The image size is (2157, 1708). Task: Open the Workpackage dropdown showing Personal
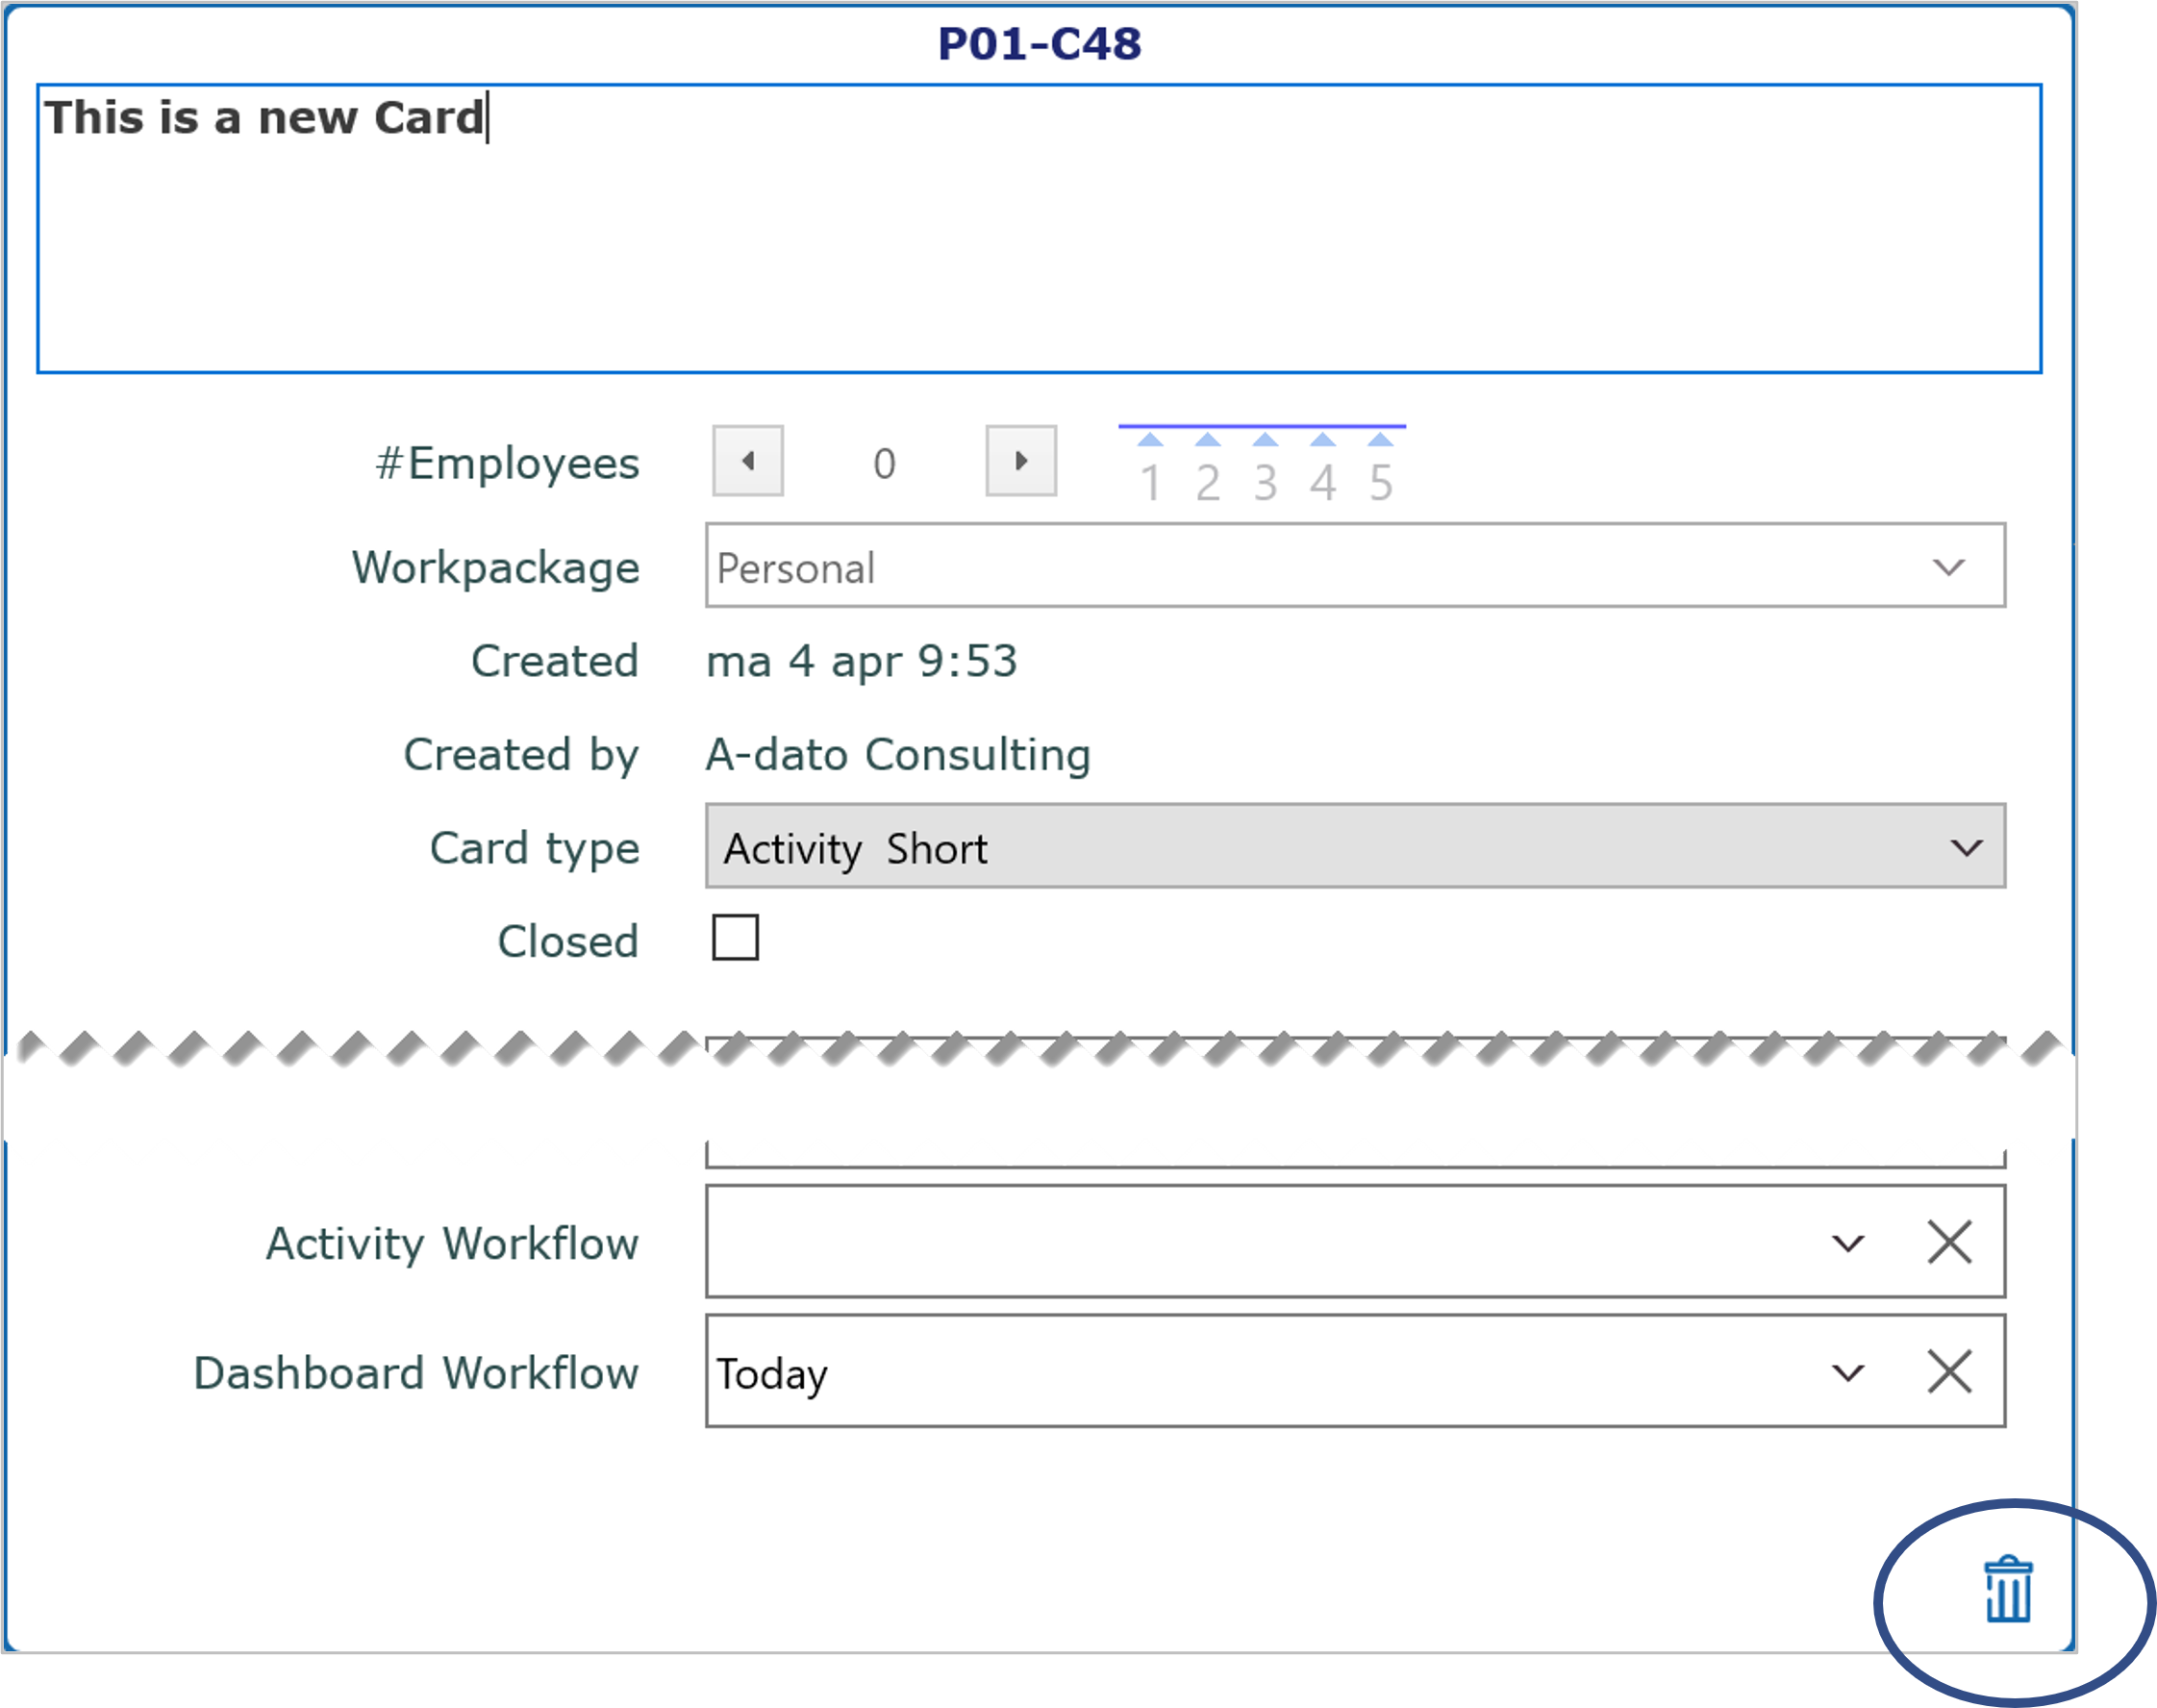click(1355, 566)
